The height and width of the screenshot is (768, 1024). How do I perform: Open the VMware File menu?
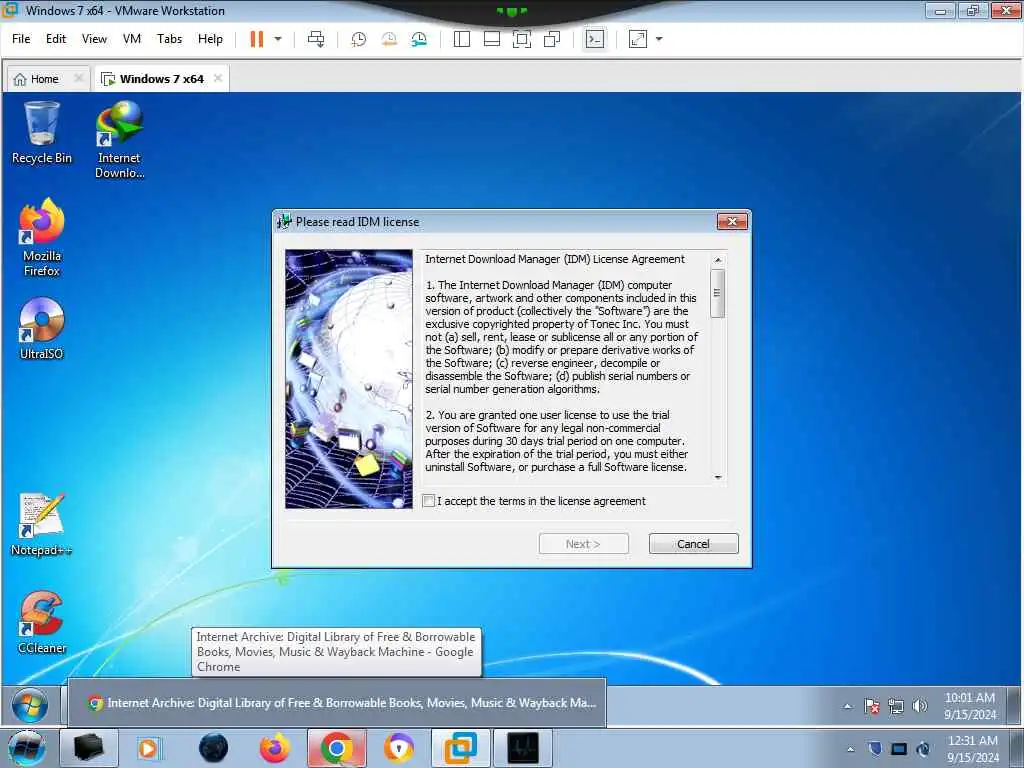coord(21,39)
